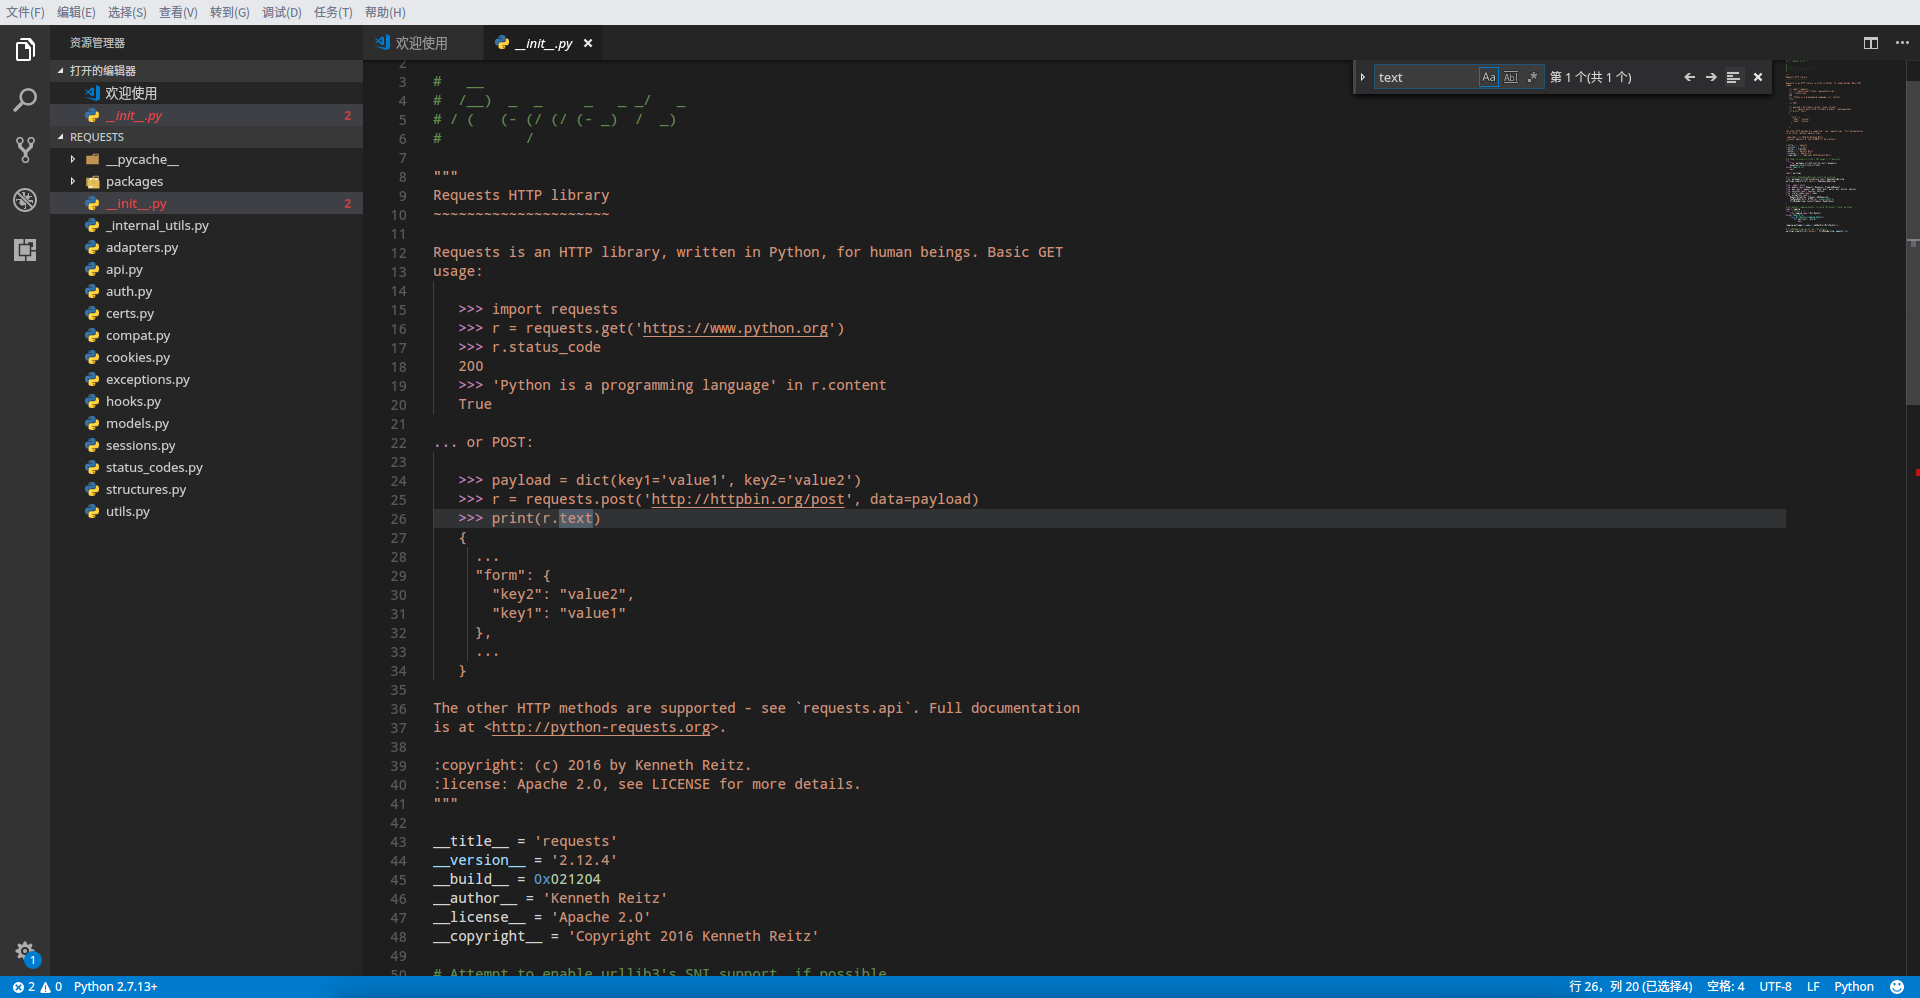
Task: Go to next match in find widget
Action: (1711, 77)
